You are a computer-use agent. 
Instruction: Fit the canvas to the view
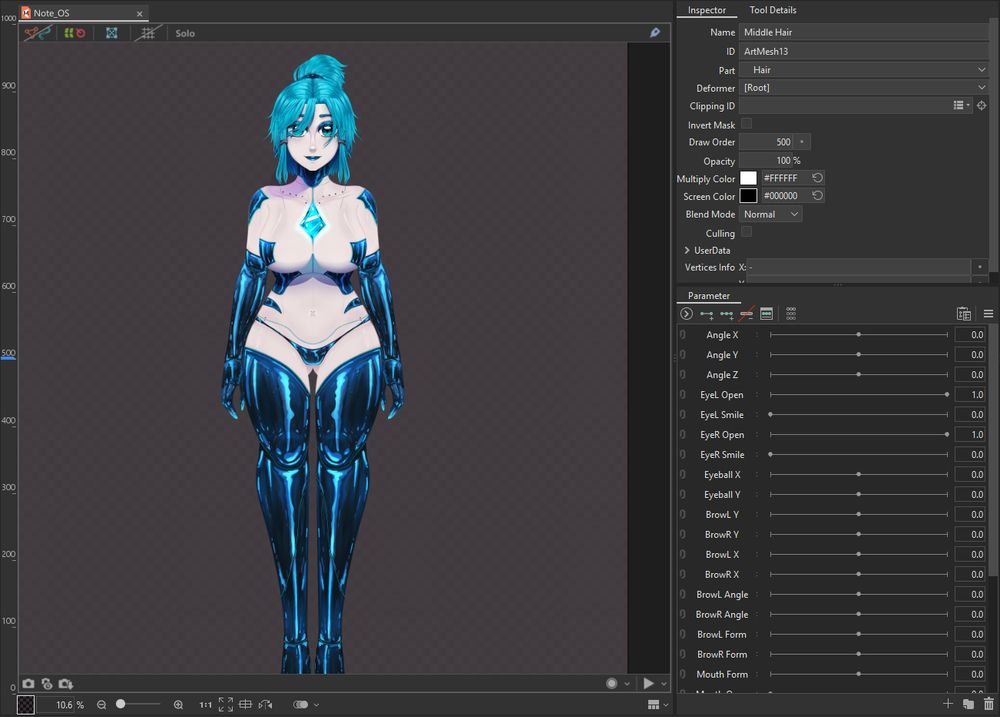click(x=226, y=704)
